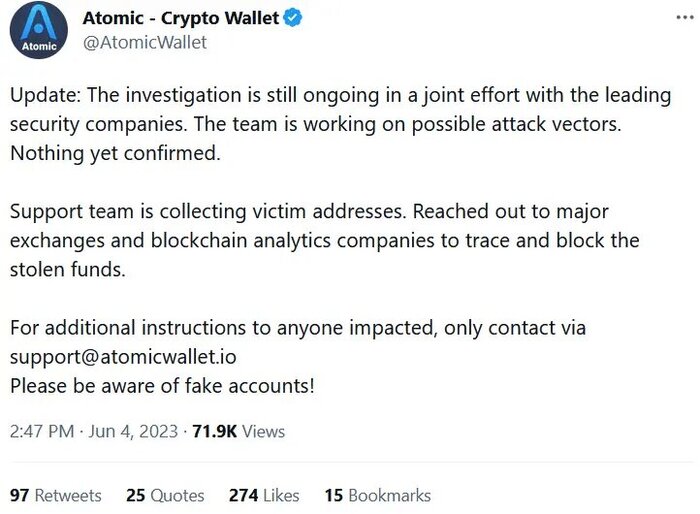Click the blue verified badge
The image size is (700, 514).
tap(293, 19)
